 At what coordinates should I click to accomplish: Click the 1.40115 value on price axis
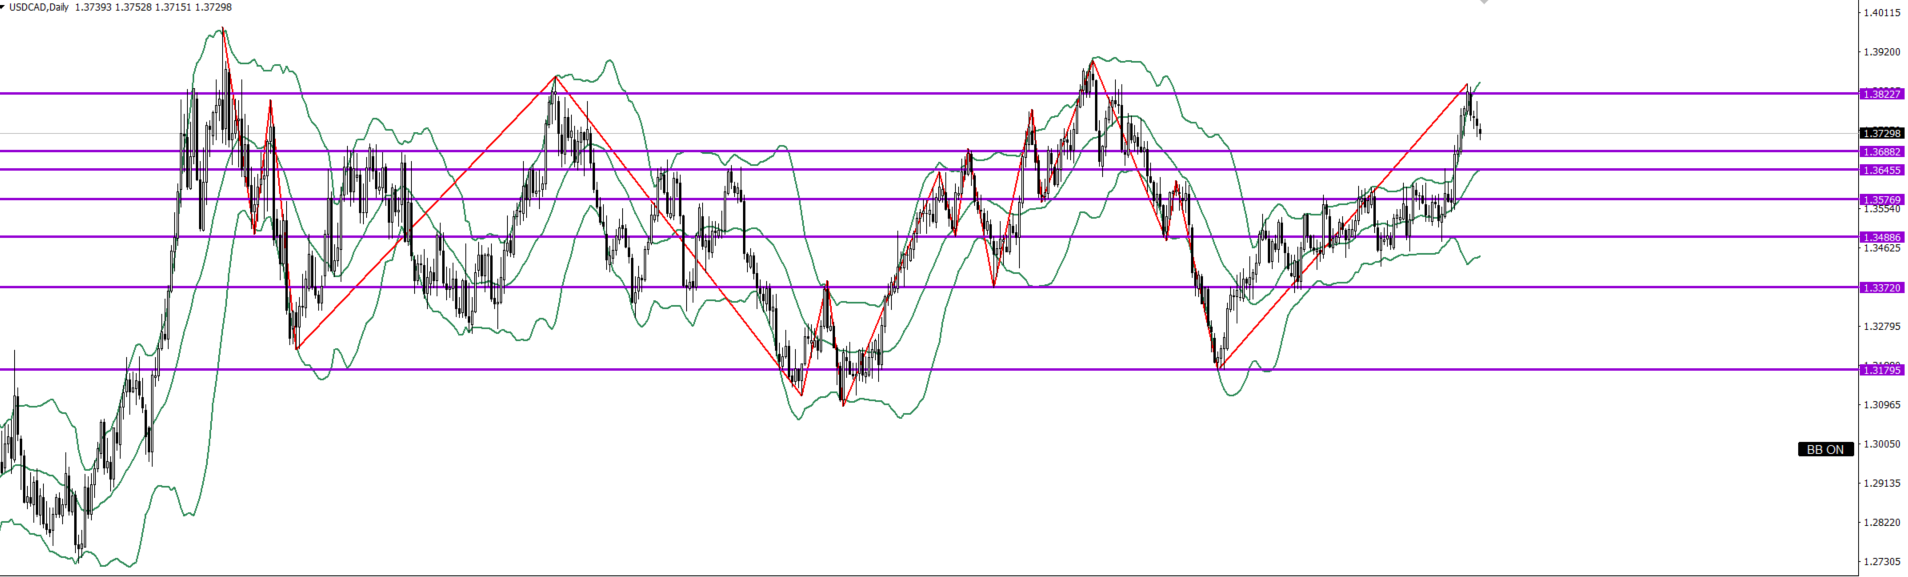[1881, 13]
